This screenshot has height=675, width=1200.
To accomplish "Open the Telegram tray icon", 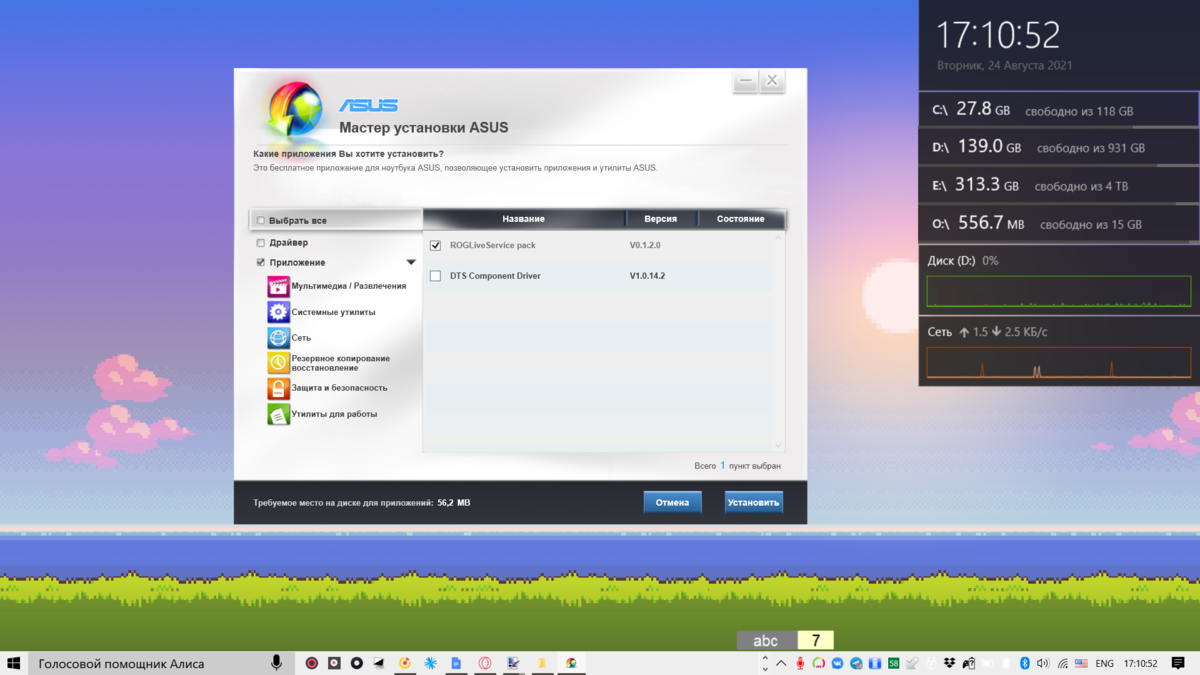I will click(857, 664).
